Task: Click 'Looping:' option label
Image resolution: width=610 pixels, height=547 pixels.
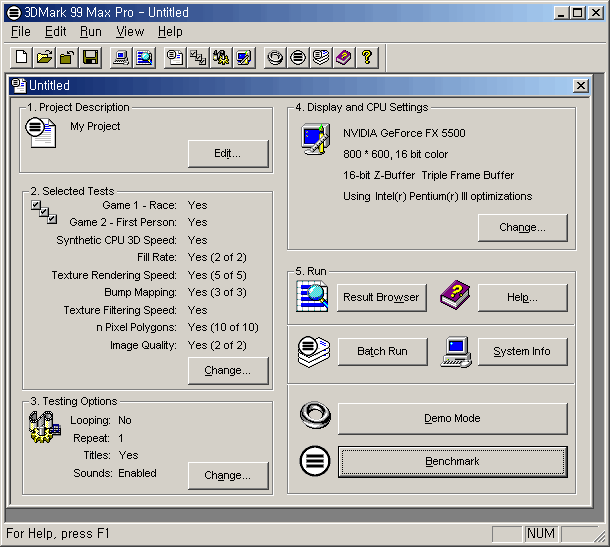Action: pyautogui.click(x=90, y=421)
